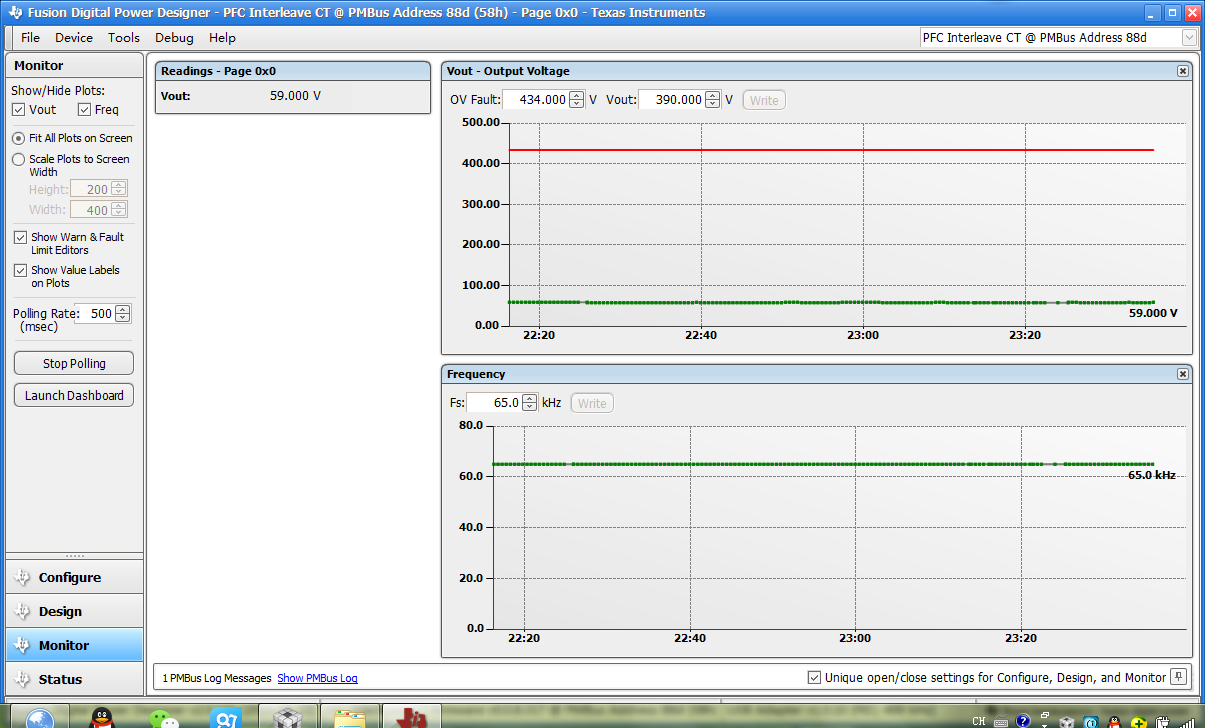The image size is (1205, 728).
Task: Toggle the Freq plot checkbox
Action: [84, 110]
